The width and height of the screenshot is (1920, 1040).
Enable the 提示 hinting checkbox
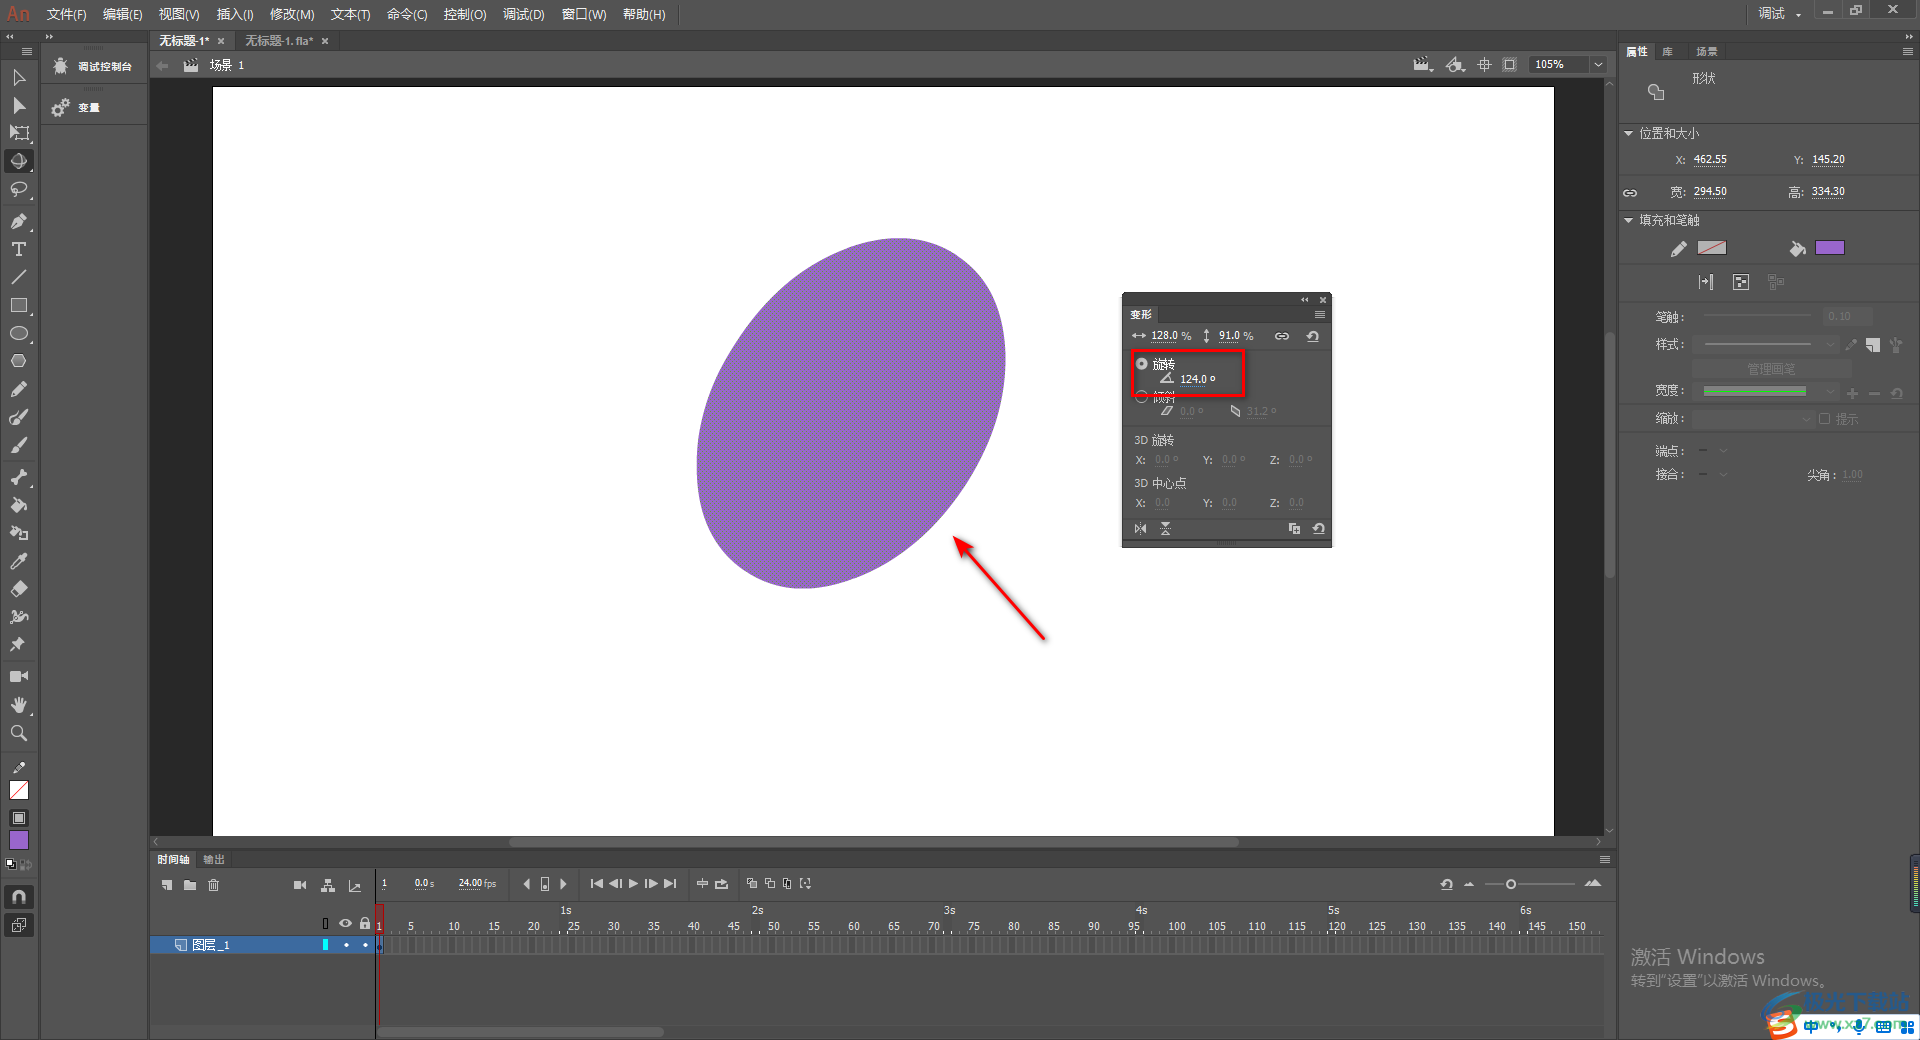tap(1825, 419)
